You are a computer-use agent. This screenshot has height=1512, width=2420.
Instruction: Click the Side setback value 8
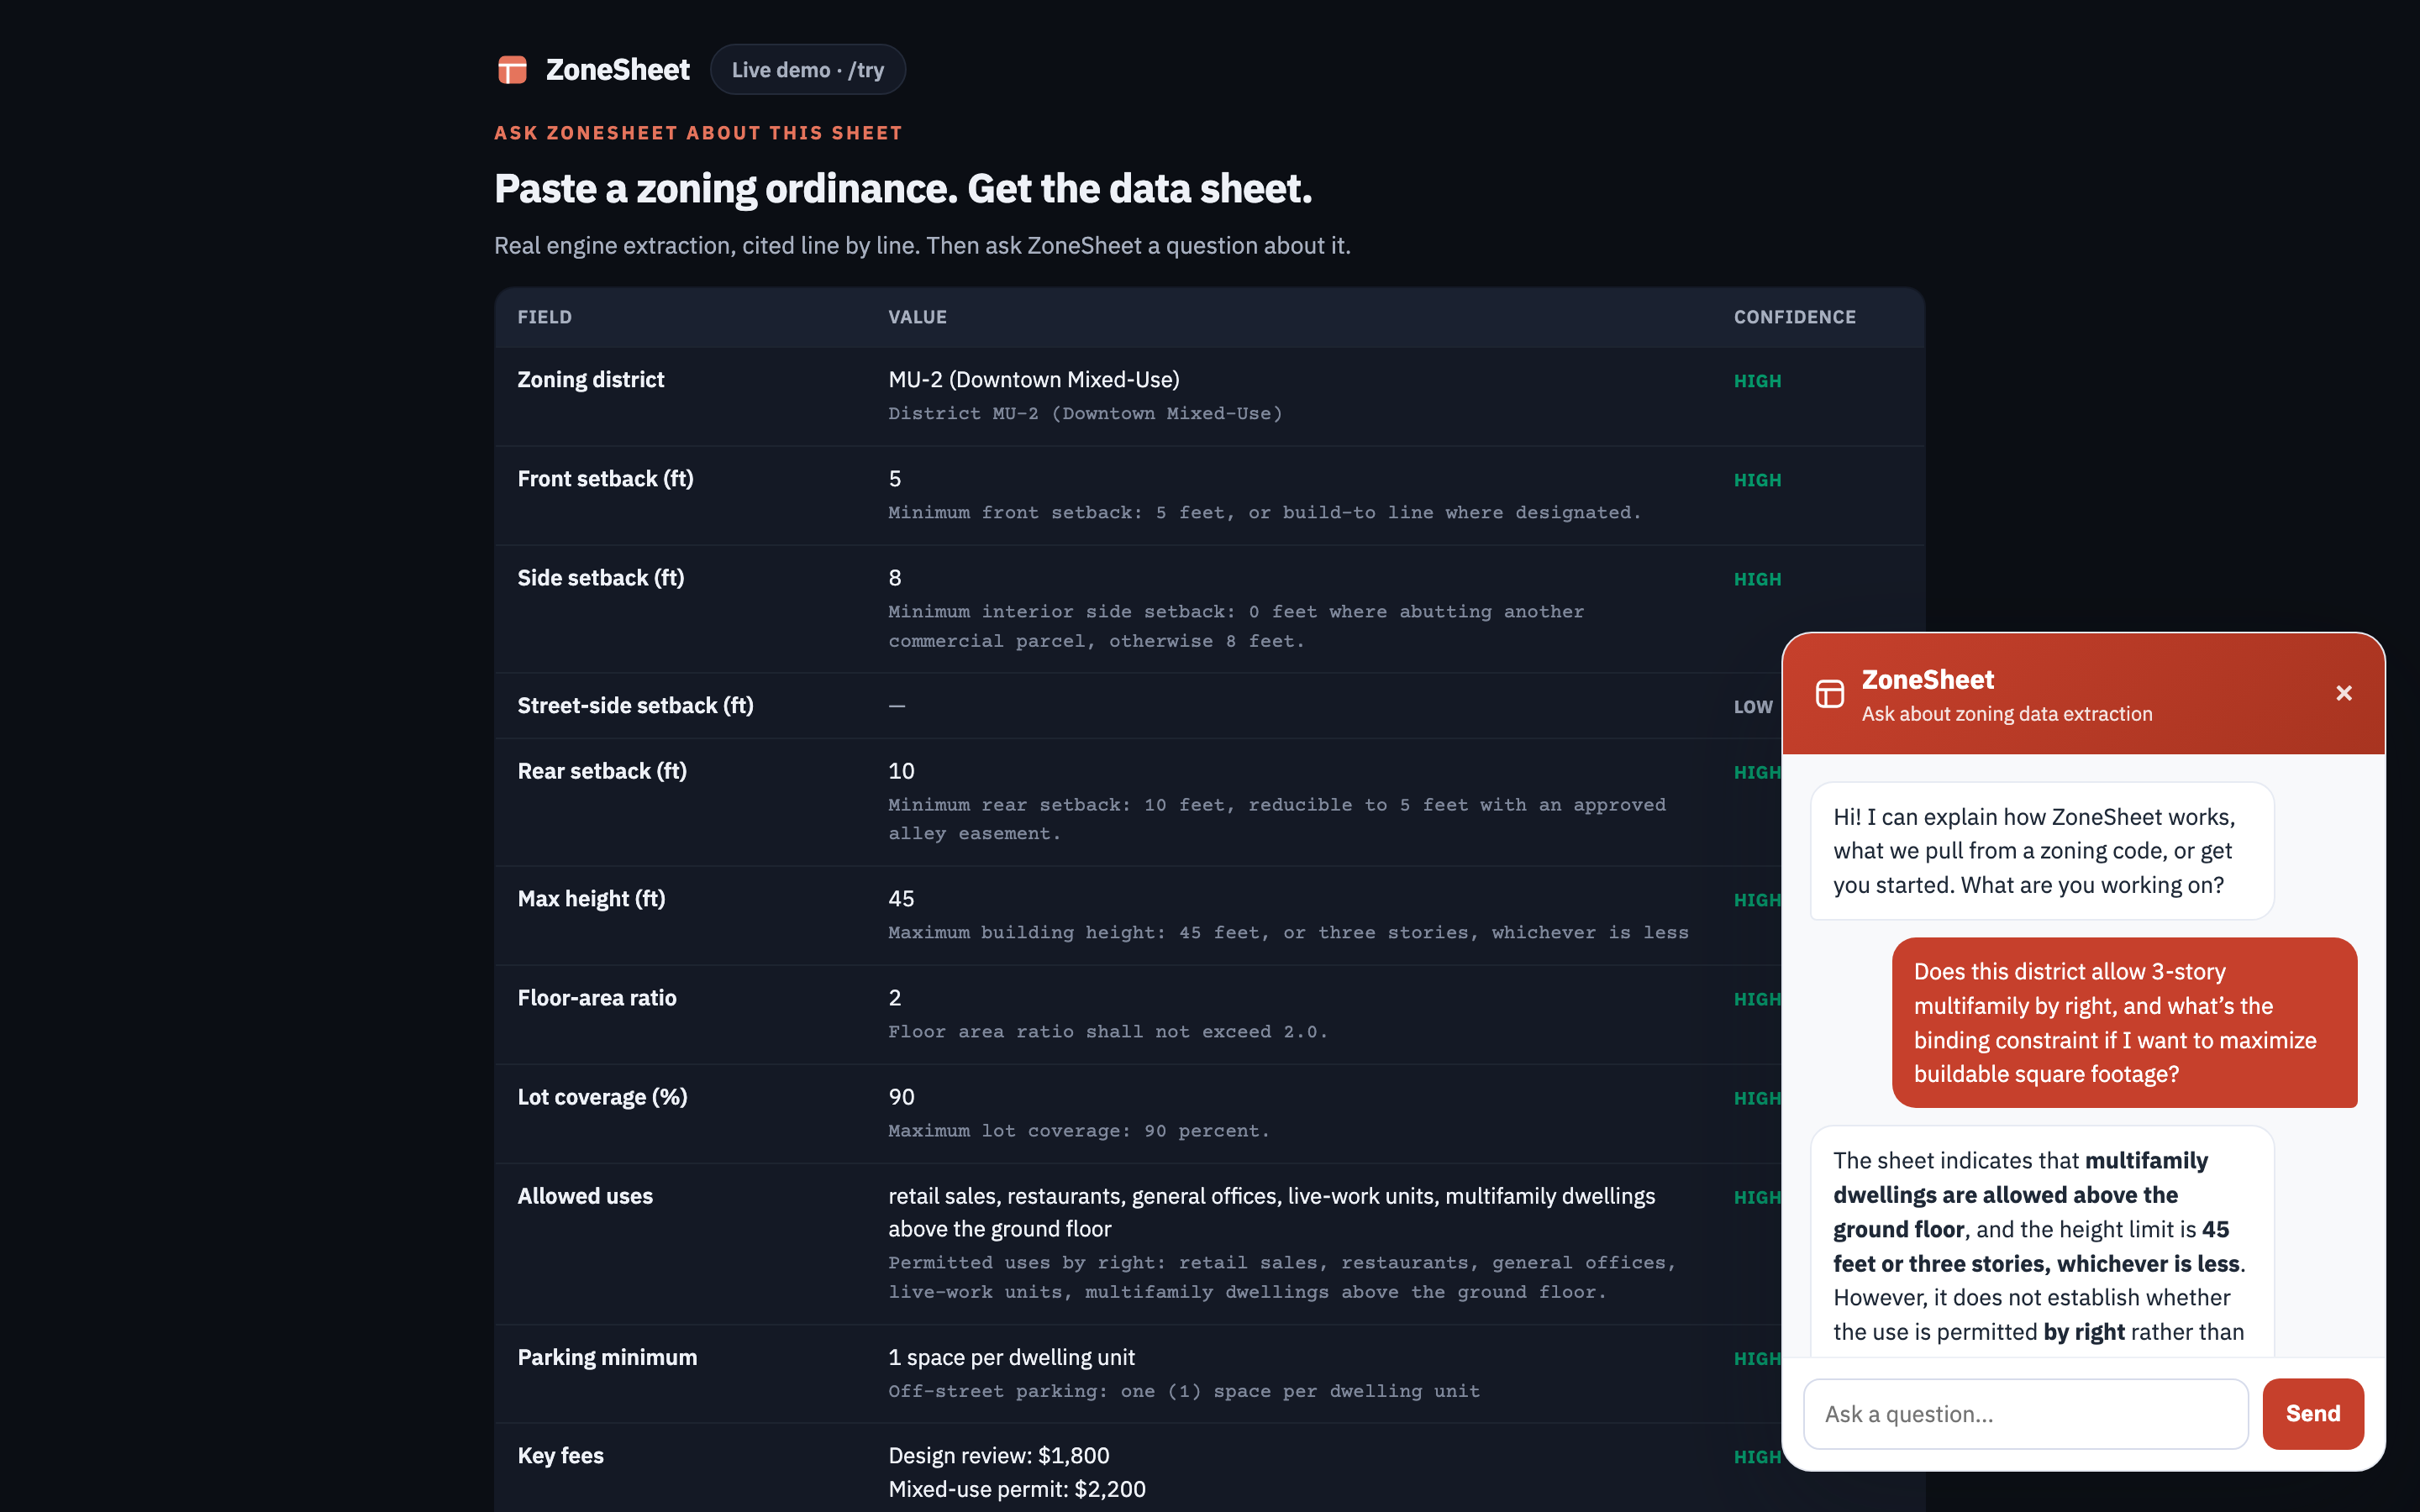pyautogui.click(x=895, y=578)
